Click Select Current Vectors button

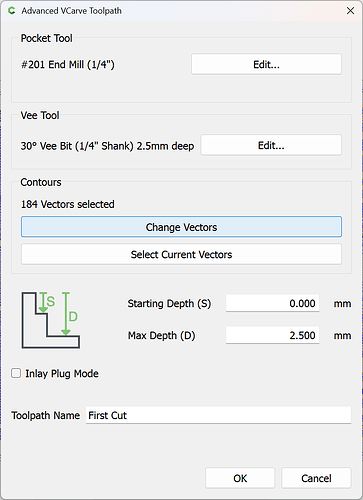(x=181, y=254)
